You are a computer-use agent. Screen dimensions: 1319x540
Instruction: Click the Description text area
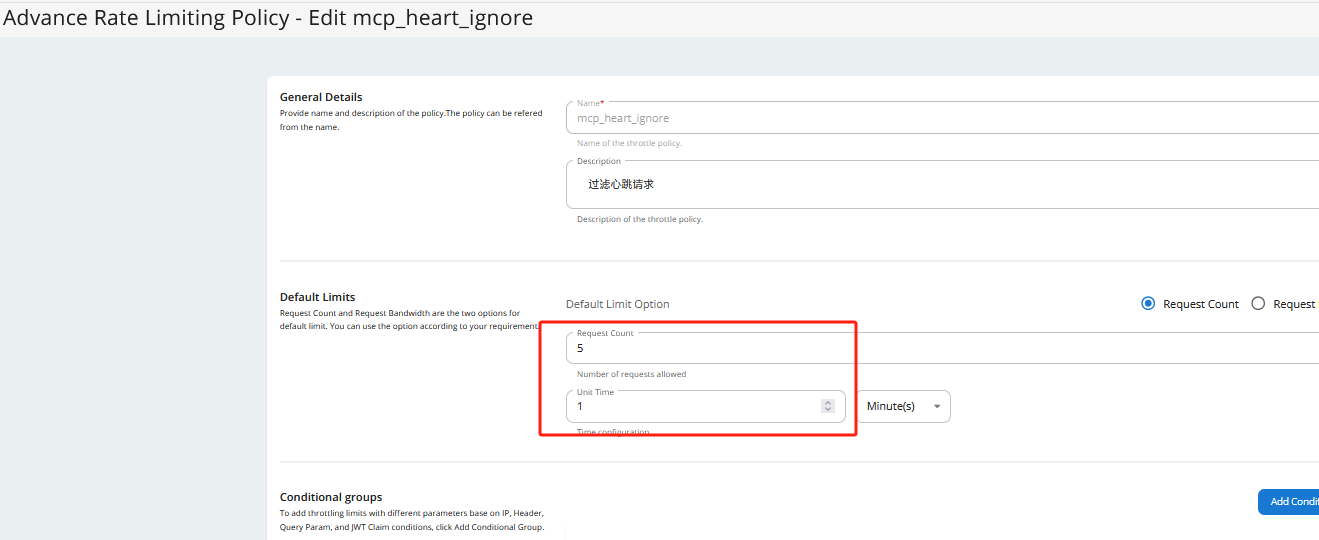pos(942,184)
